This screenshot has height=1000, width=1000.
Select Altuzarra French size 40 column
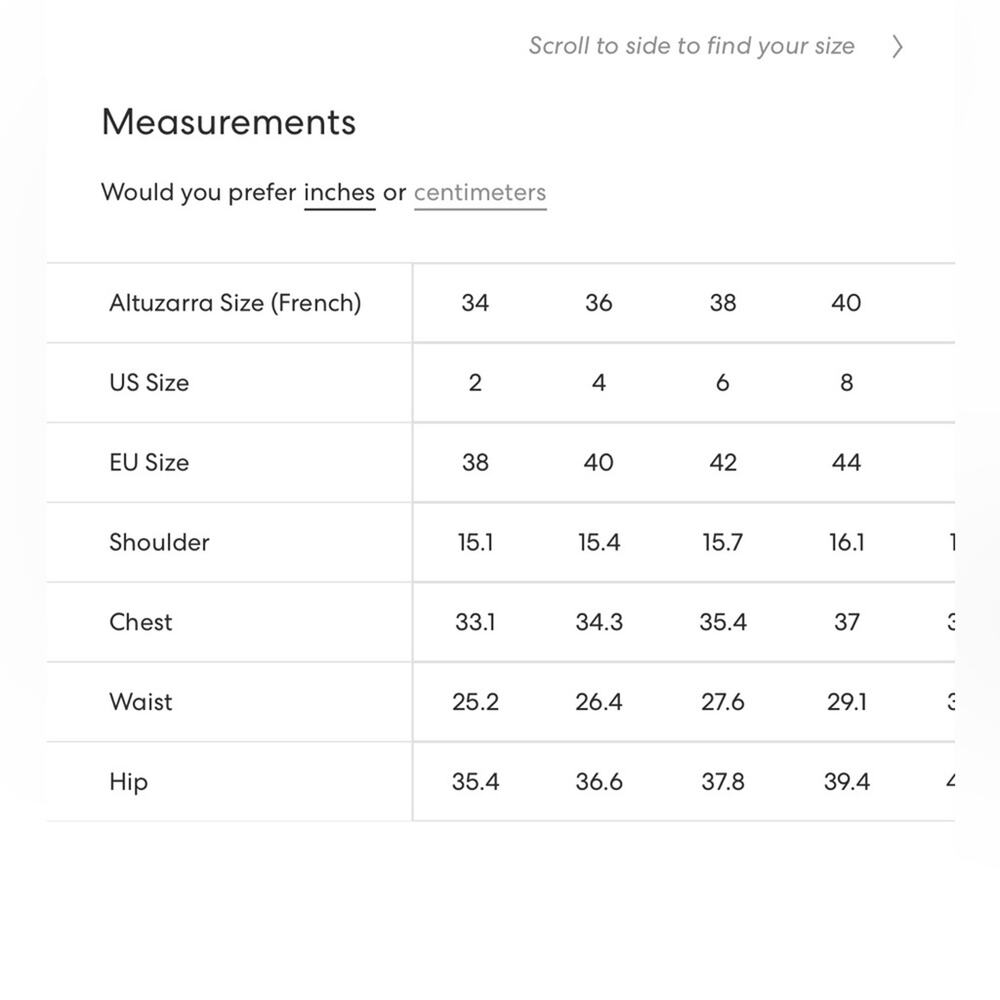tap(846, 303)
